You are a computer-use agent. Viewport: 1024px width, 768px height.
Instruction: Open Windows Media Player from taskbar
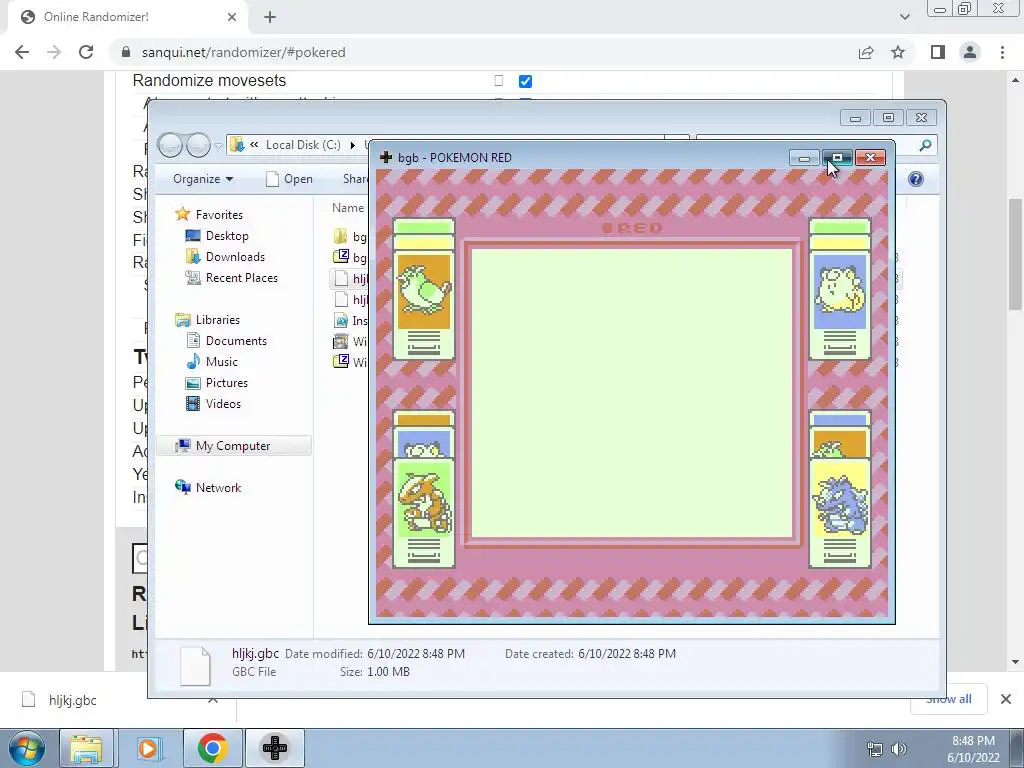[x=148, y=748]
